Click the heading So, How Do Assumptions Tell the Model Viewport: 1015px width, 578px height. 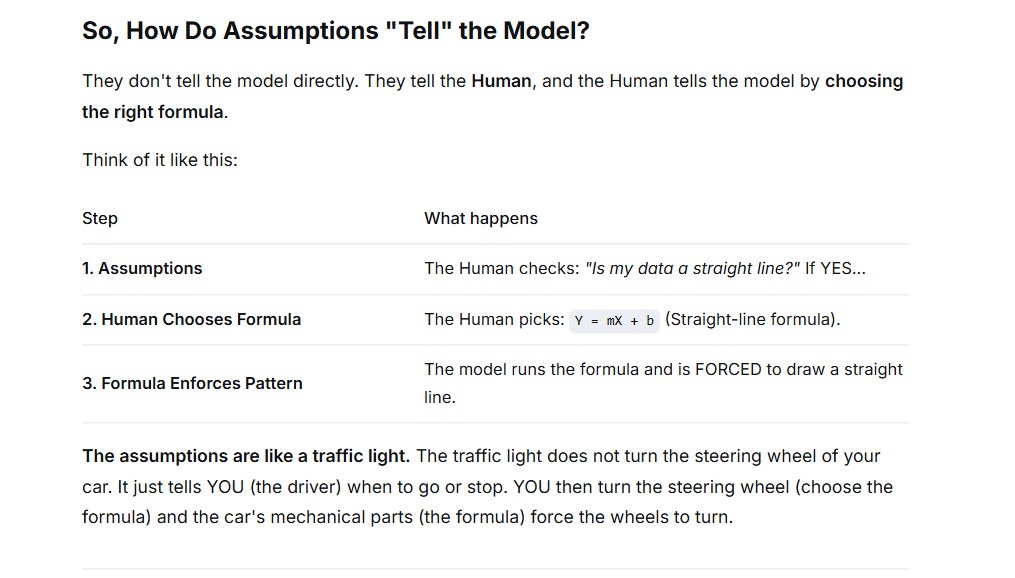pos(335,31)
